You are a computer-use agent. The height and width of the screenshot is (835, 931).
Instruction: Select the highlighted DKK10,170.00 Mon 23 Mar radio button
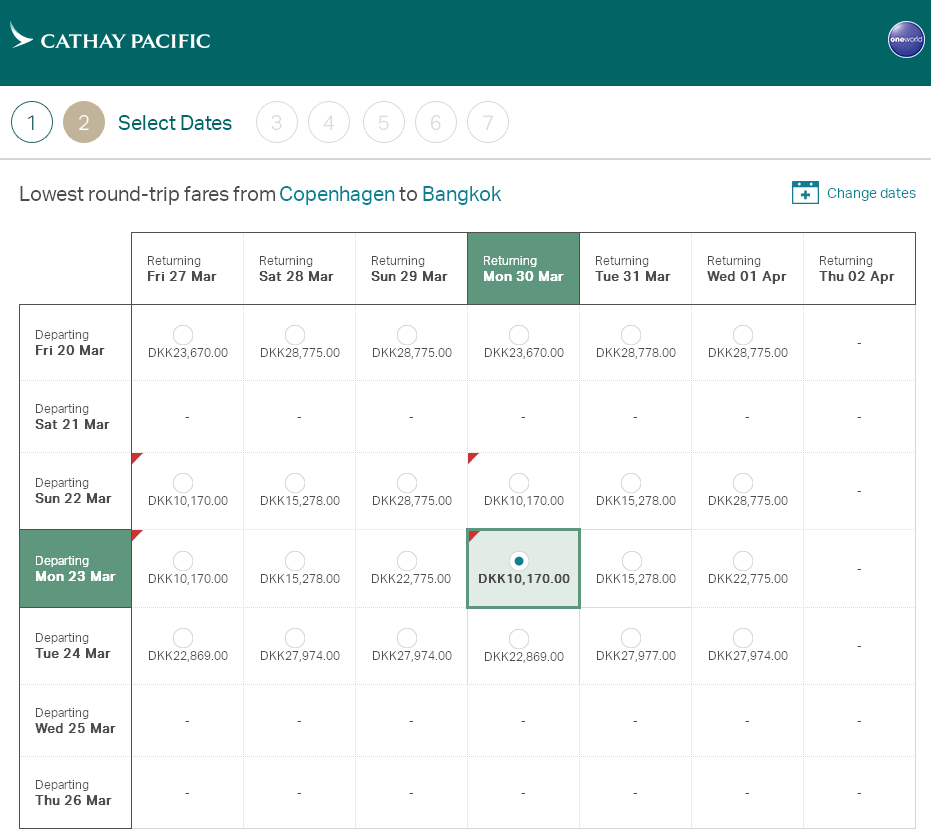point(519,561)
